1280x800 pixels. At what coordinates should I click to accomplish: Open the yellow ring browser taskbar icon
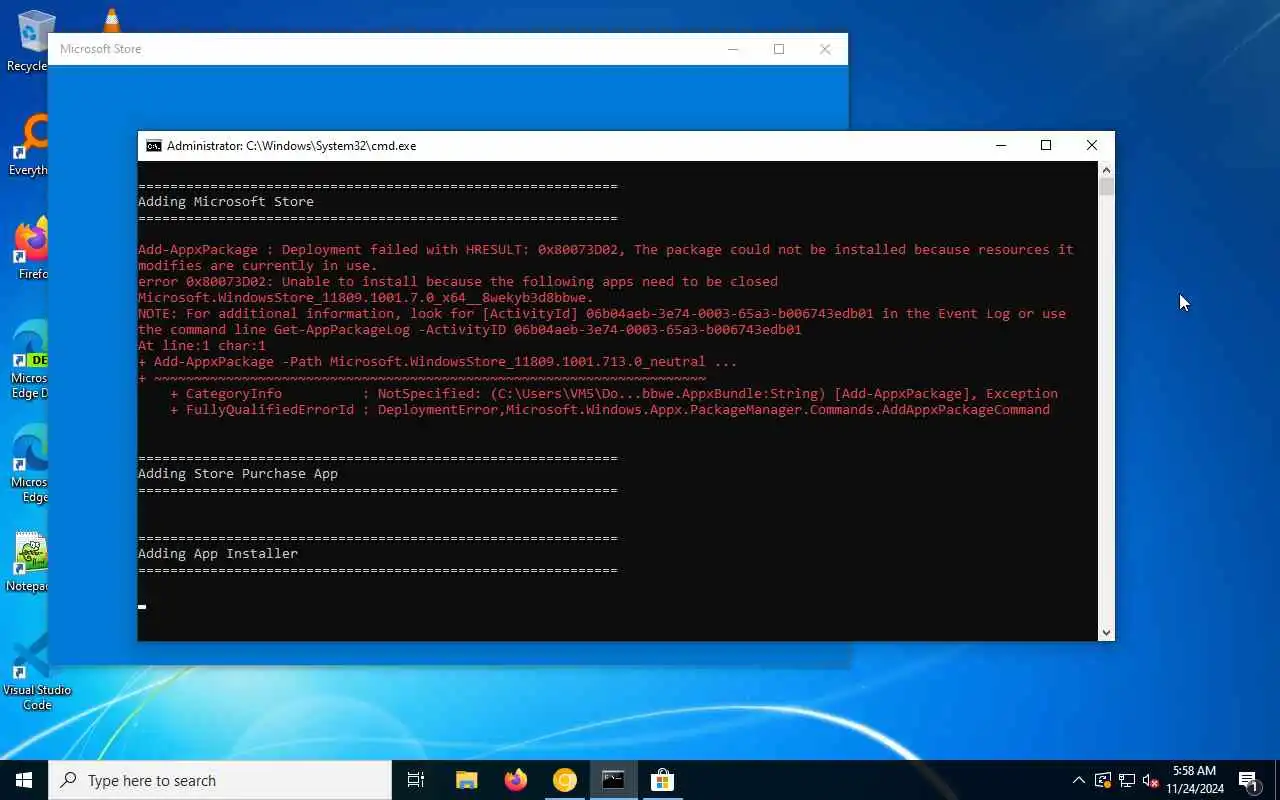pyautogui.click(x=564, y=780)
